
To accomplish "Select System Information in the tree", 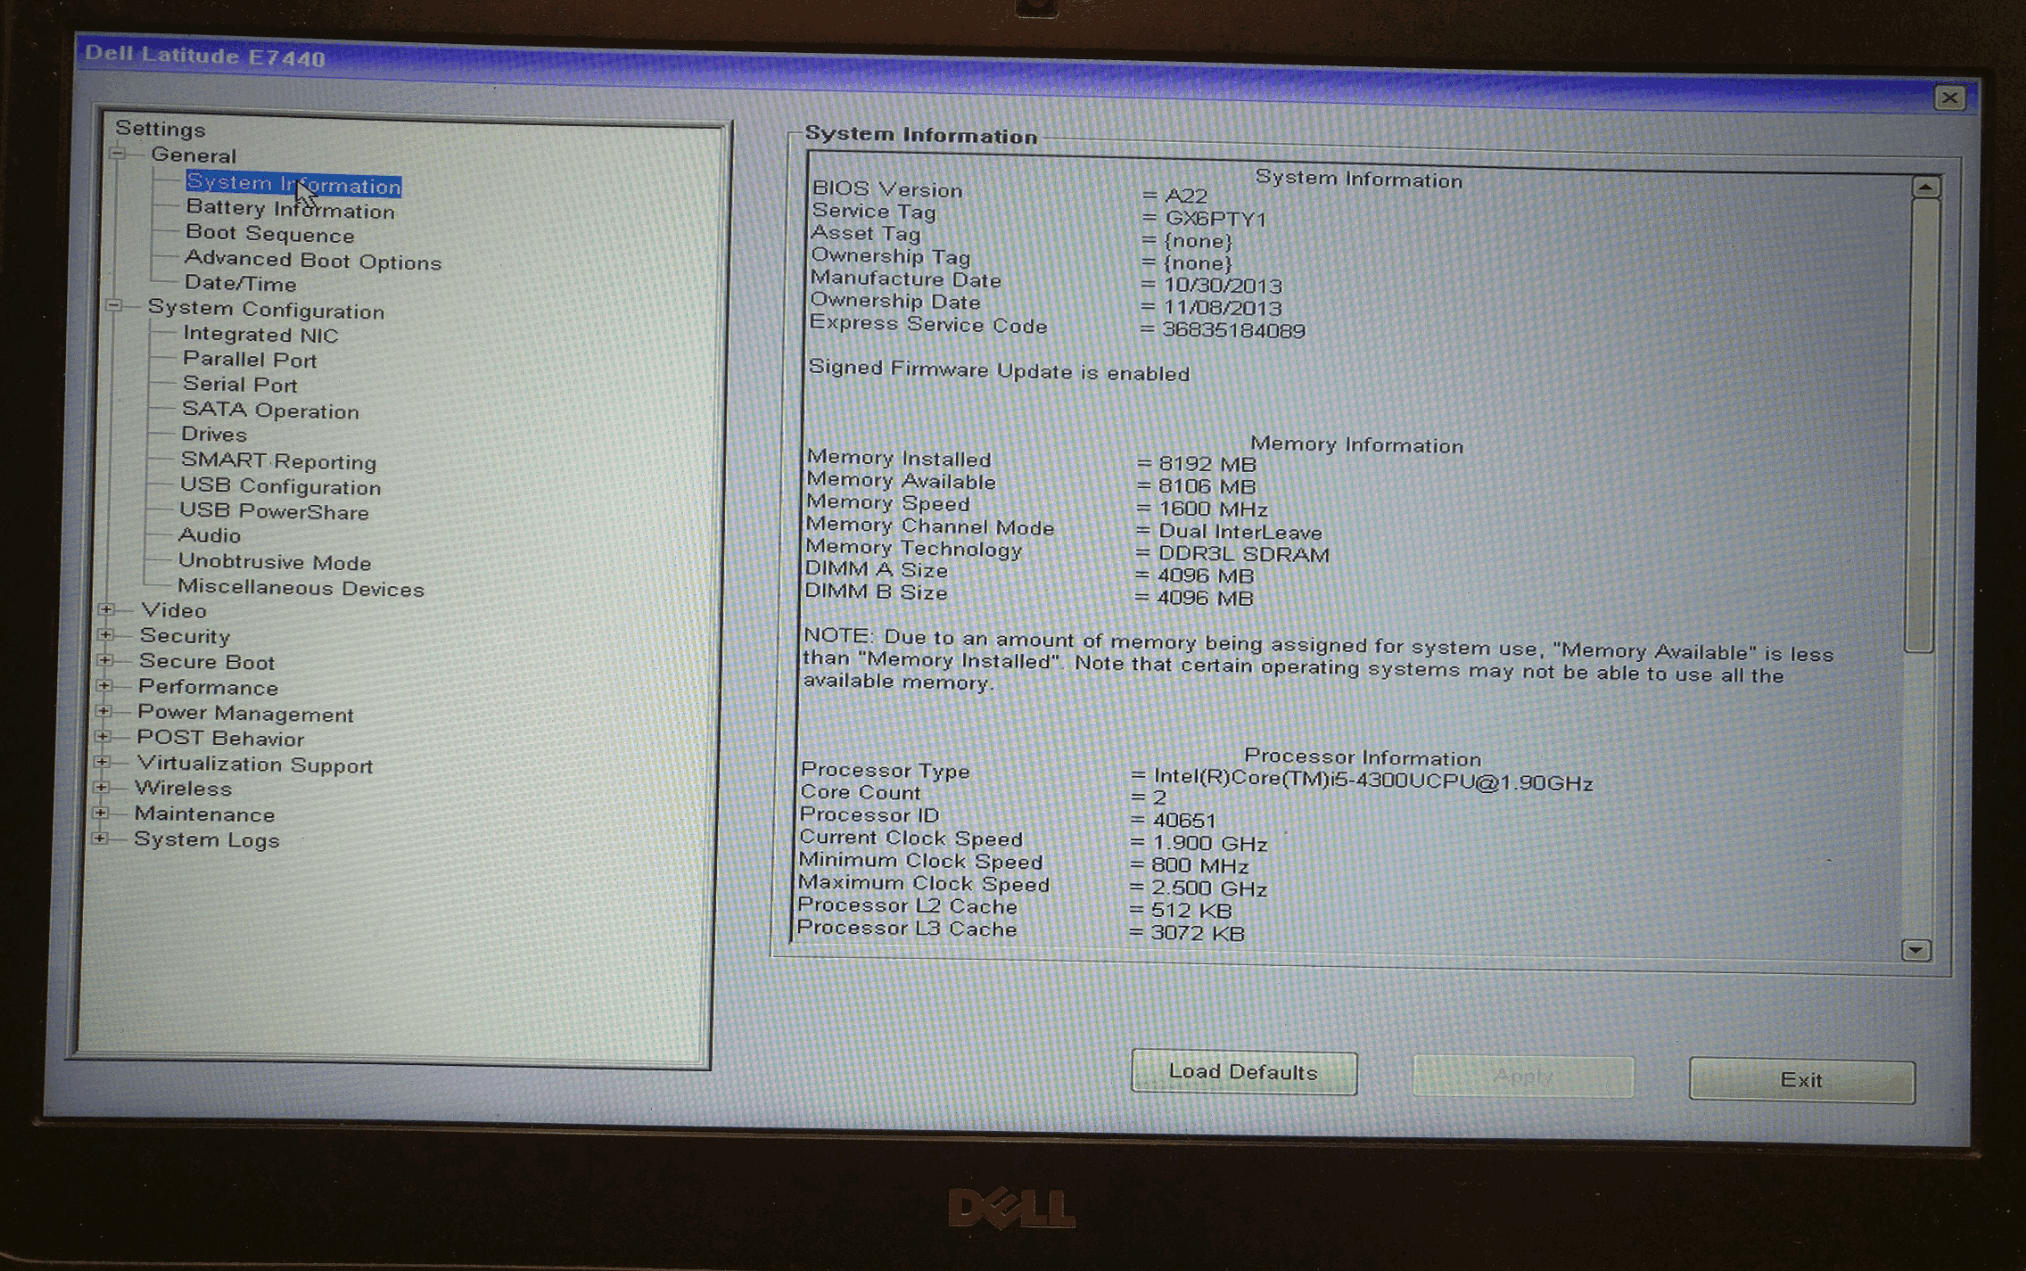I will tap(293, 184).
